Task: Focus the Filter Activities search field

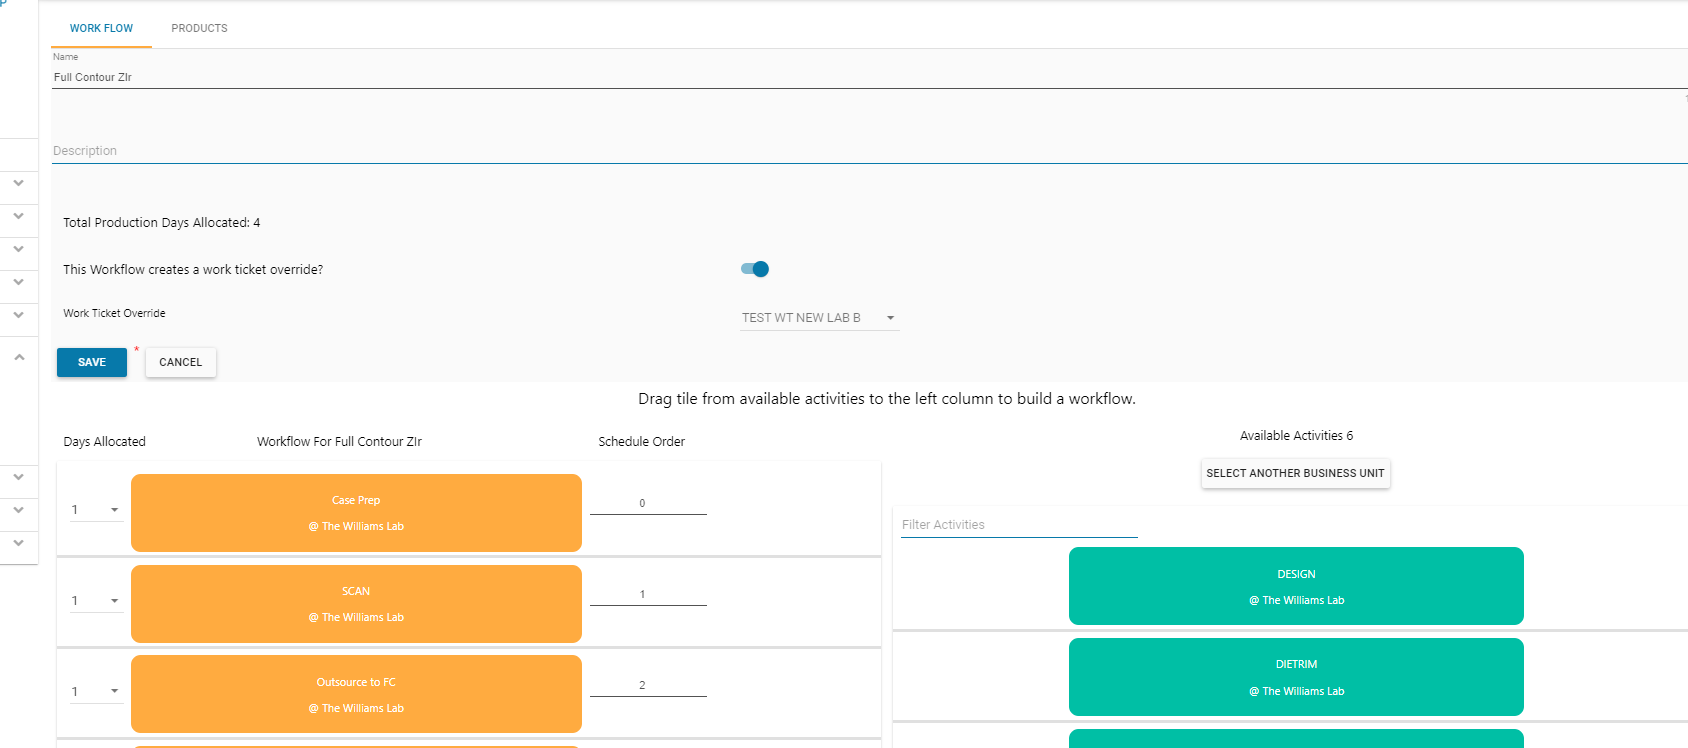Action: [x=1019, y=525]
